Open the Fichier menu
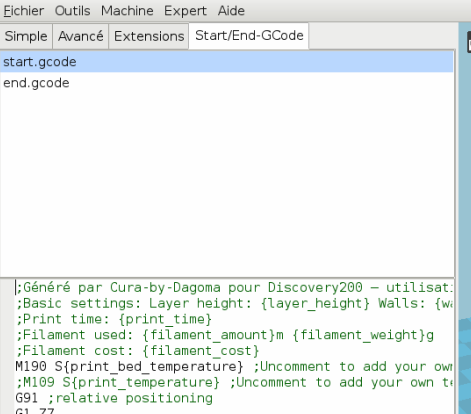 [24, 11]
